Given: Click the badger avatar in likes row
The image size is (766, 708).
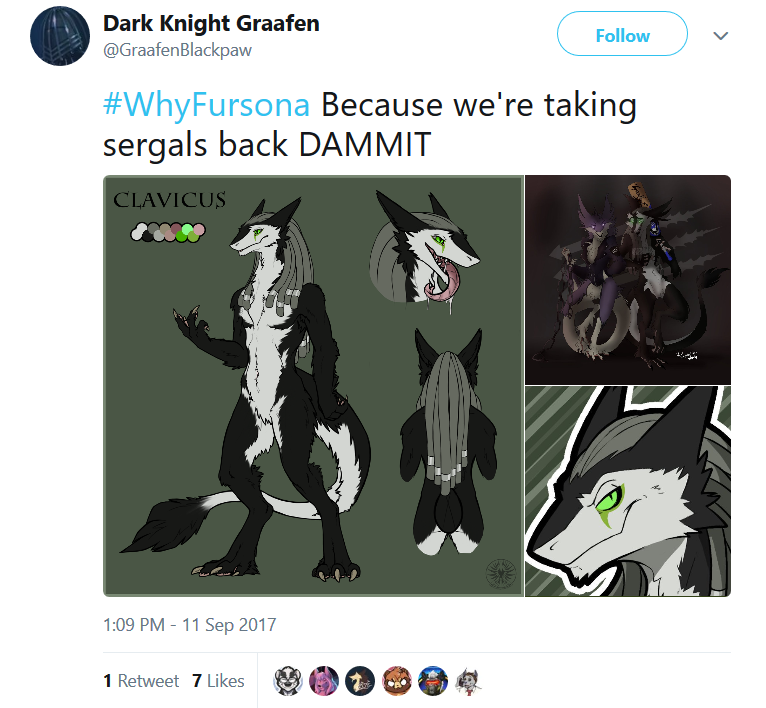Looking at the screenshot, I should coord(287,680).
